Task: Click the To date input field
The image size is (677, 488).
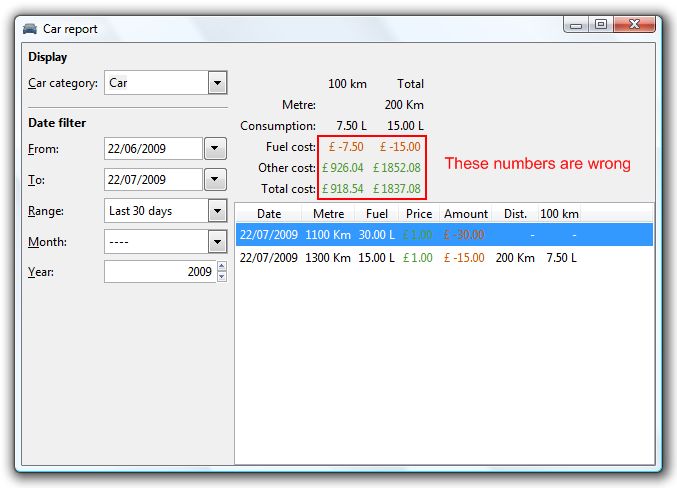Action: pos(152,180)
